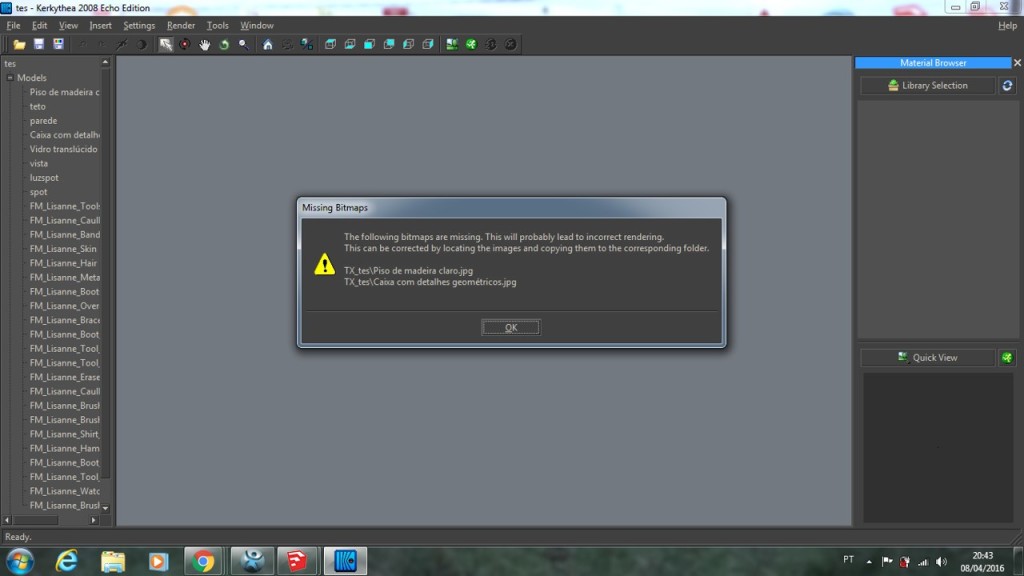Click the Home view icon
This screenshot has height=576, width=1024.
[x=268, y=44]
